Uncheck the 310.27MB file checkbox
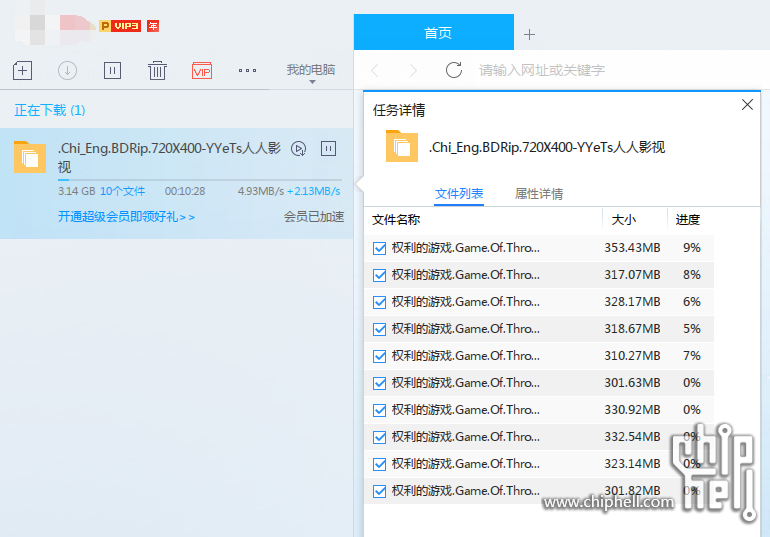The width and height of the screenshot is (770, 537). coord(379,356)
